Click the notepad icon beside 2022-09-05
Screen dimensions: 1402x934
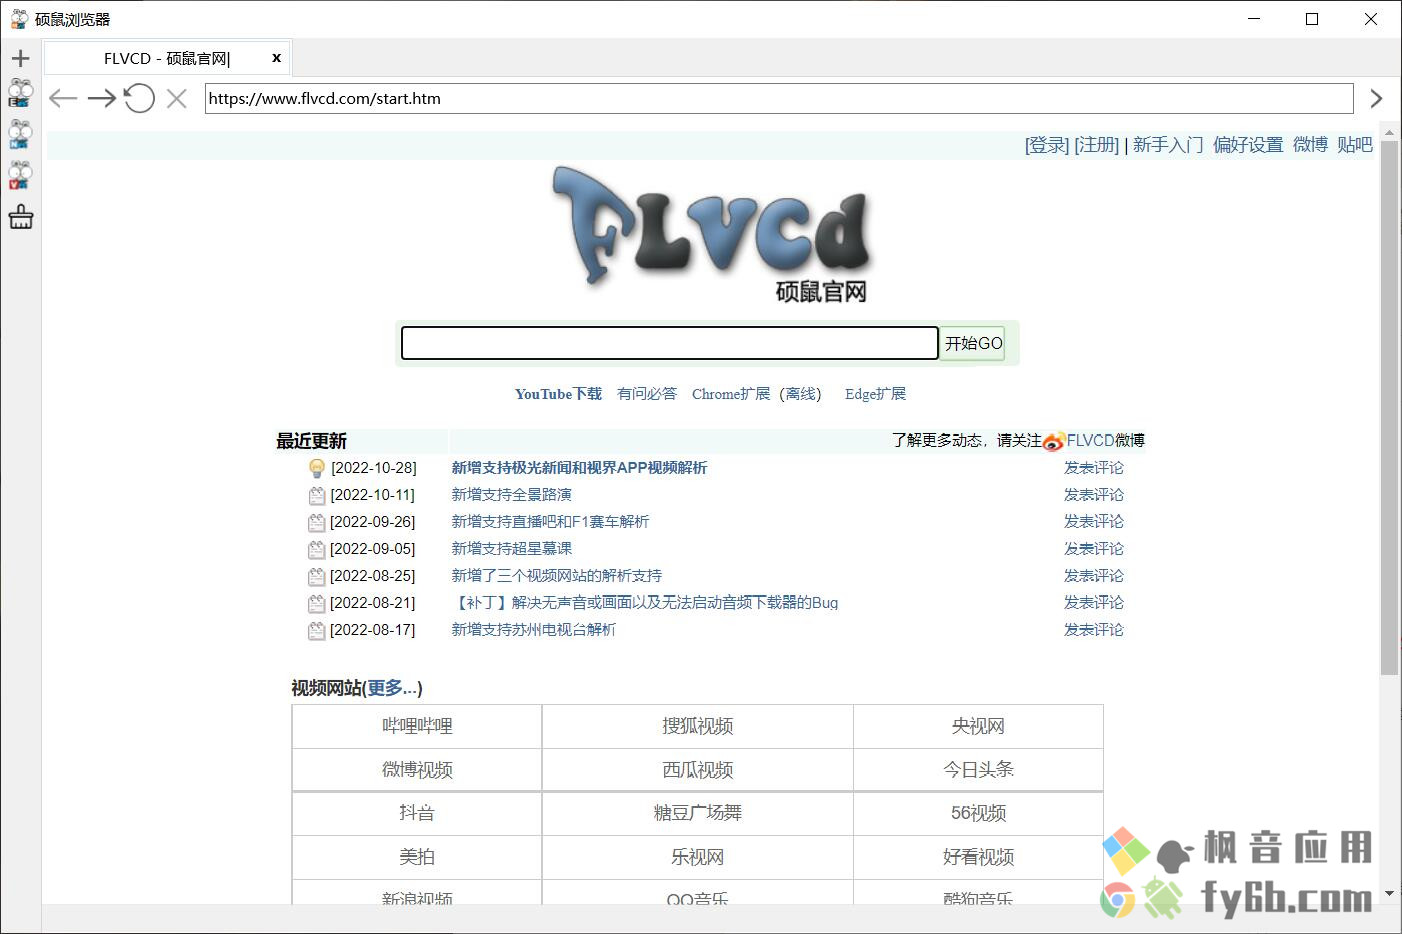point(317,549)
